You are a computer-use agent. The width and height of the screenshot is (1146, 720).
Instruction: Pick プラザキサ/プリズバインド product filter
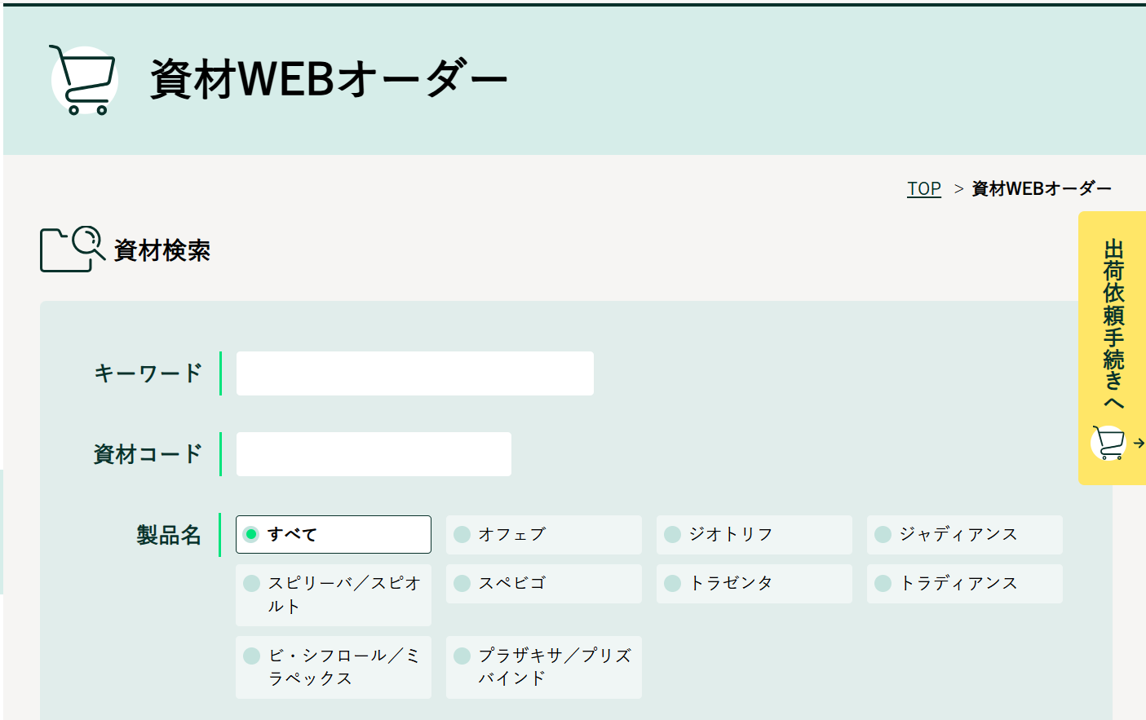[x=462, y=656]
